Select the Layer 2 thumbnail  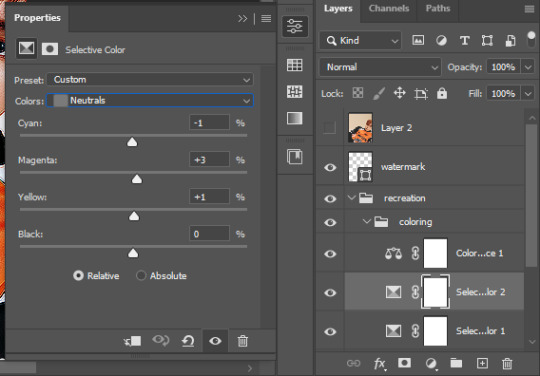(x=360, y=128)
